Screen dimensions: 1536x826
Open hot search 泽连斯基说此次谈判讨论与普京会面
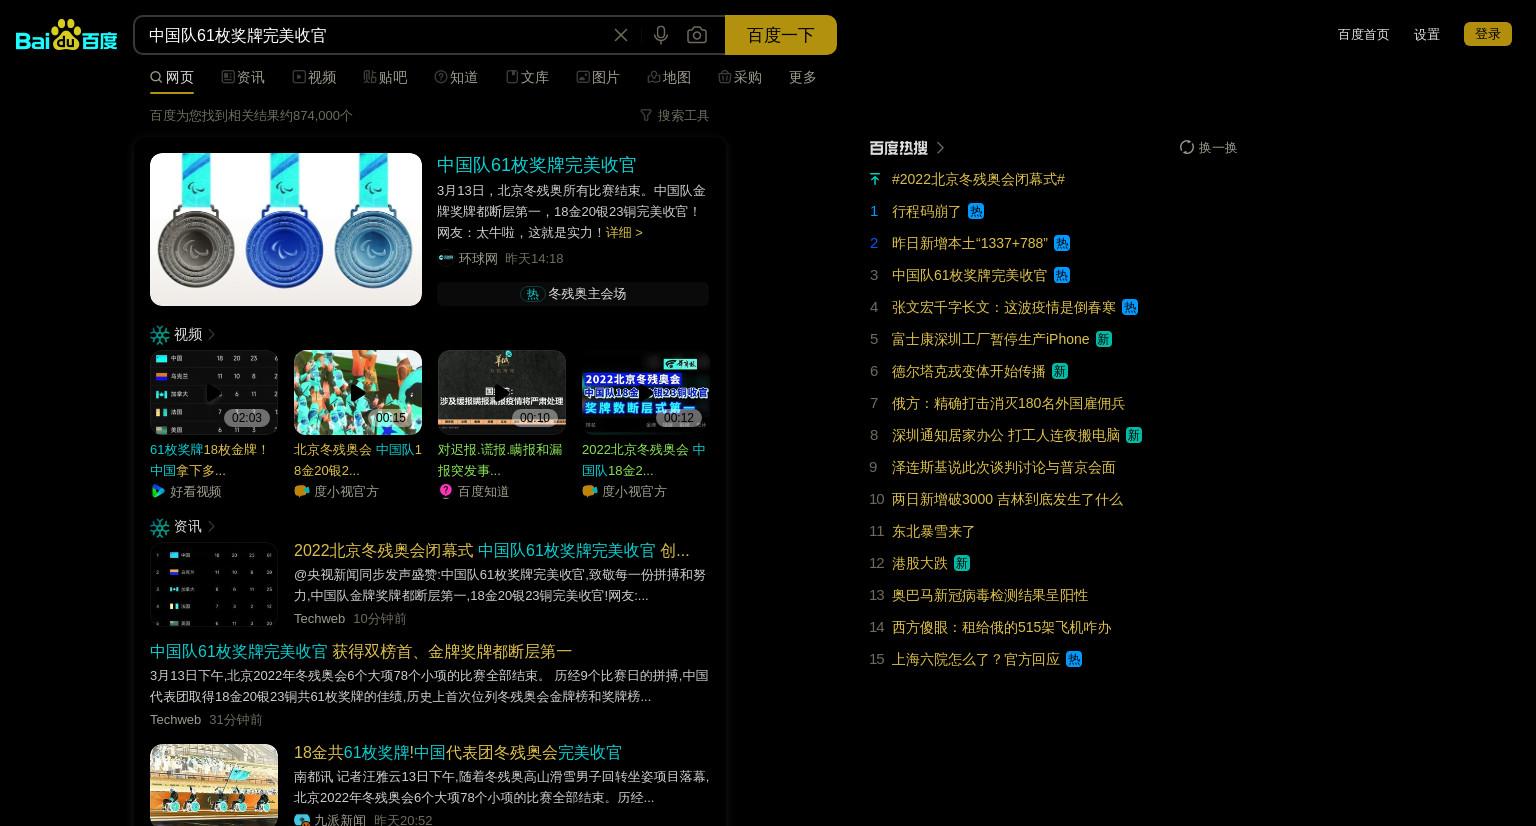click(1004, 467)
